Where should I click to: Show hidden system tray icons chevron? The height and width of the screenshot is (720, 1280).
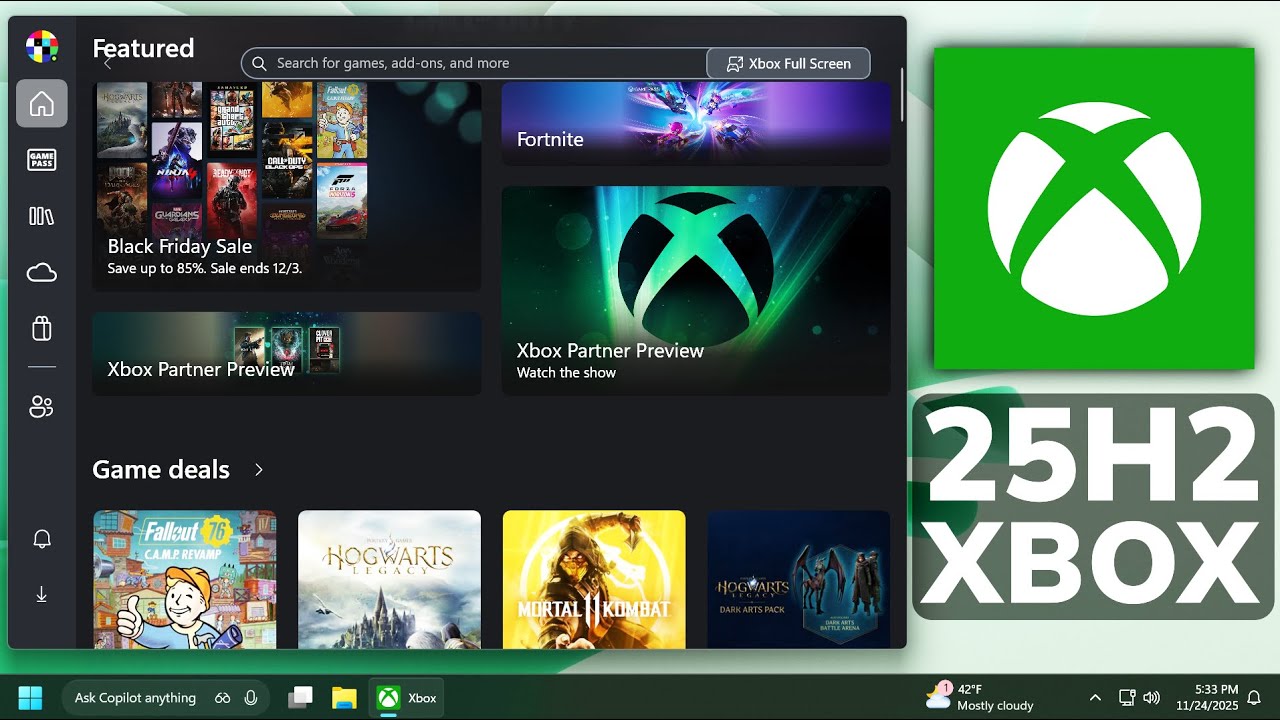point(1095,698)
